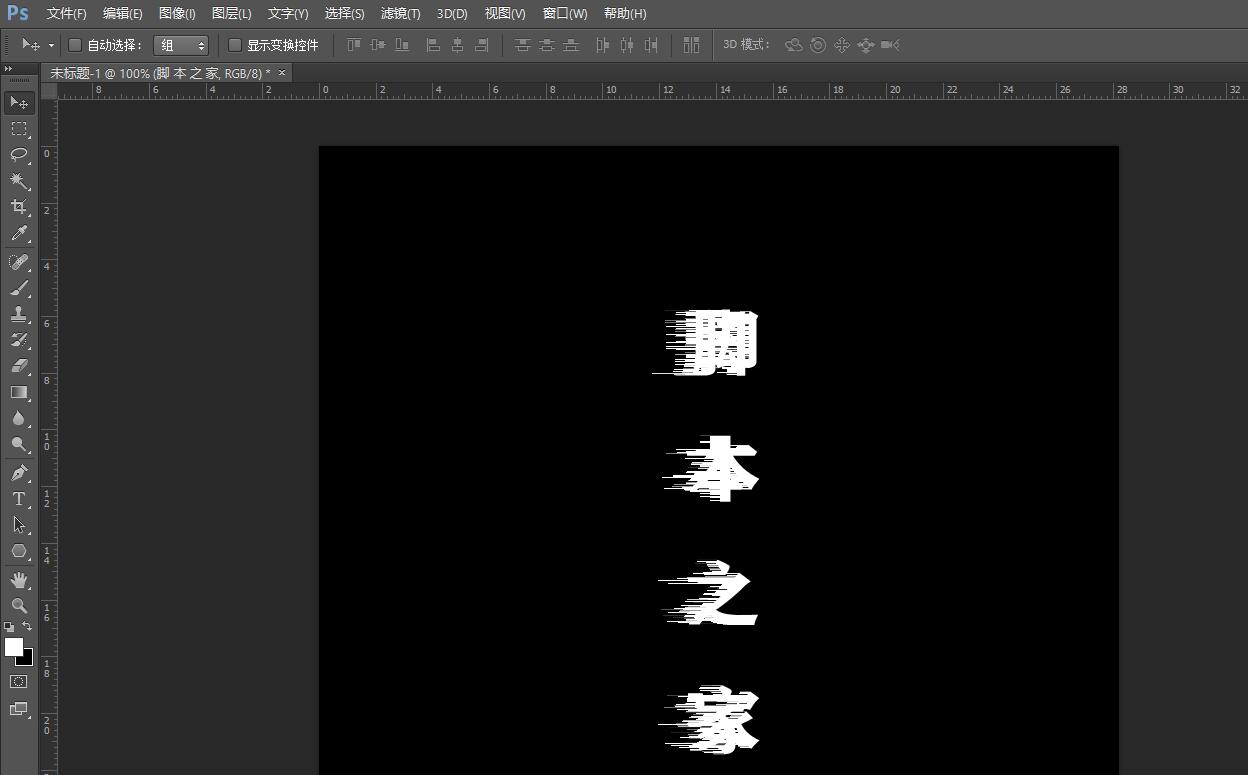The height and width of the screenshot is (775, 1248).
Task: Open the 滤镜(T) menu
Action: point(401,13)
